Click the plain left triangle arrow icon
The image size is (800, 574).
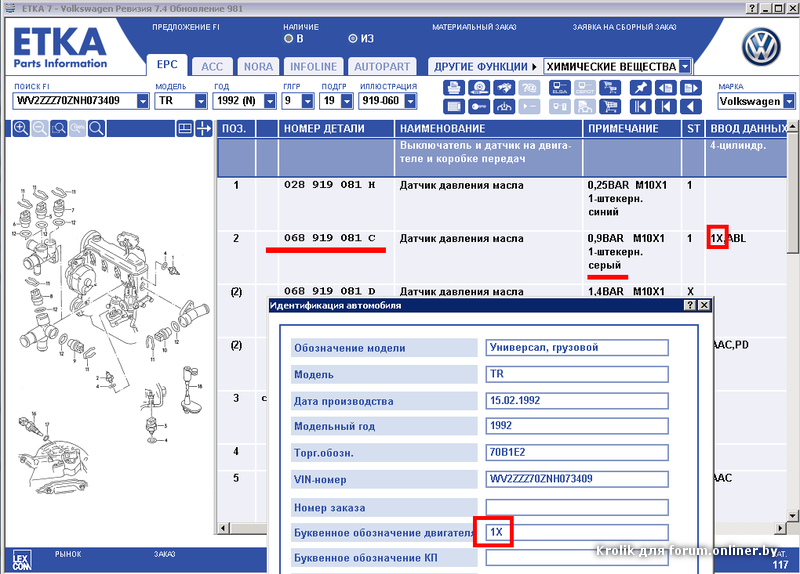pyautogui.click(x=690, y=107)
